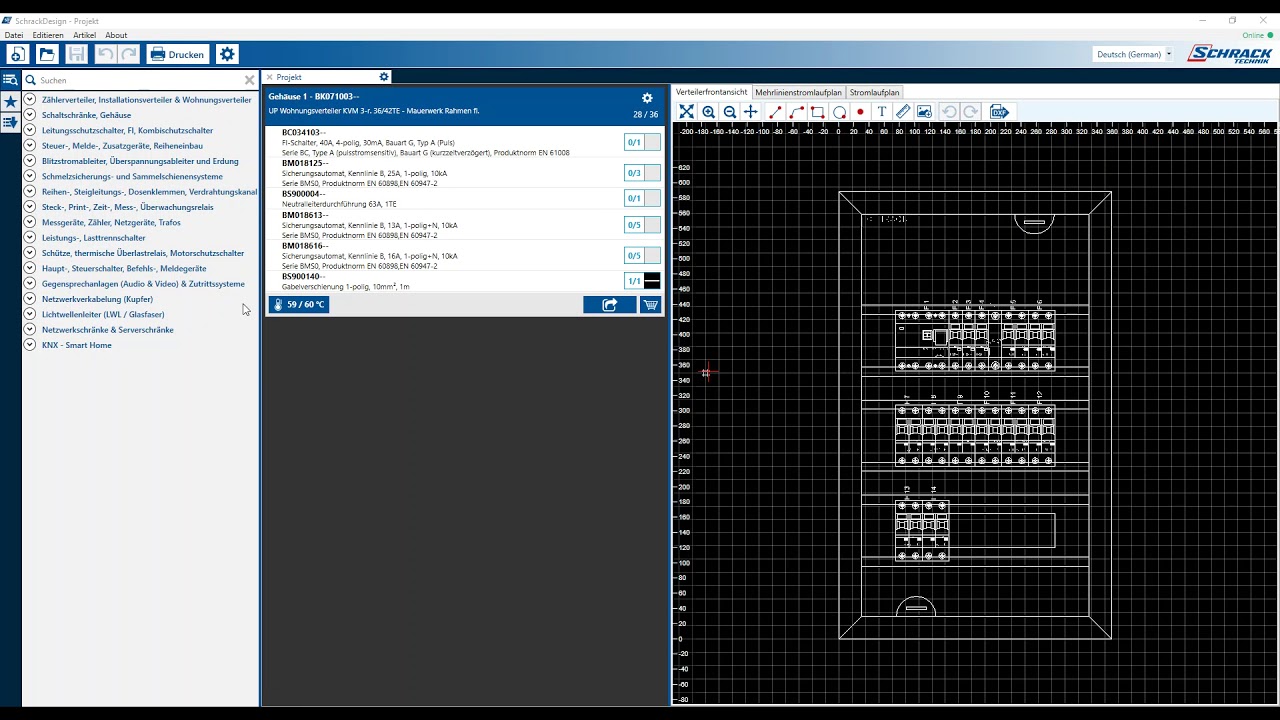Zoom out of the drawing
The height and width of the screenshot is (720, 1280).
click(729, 112)
